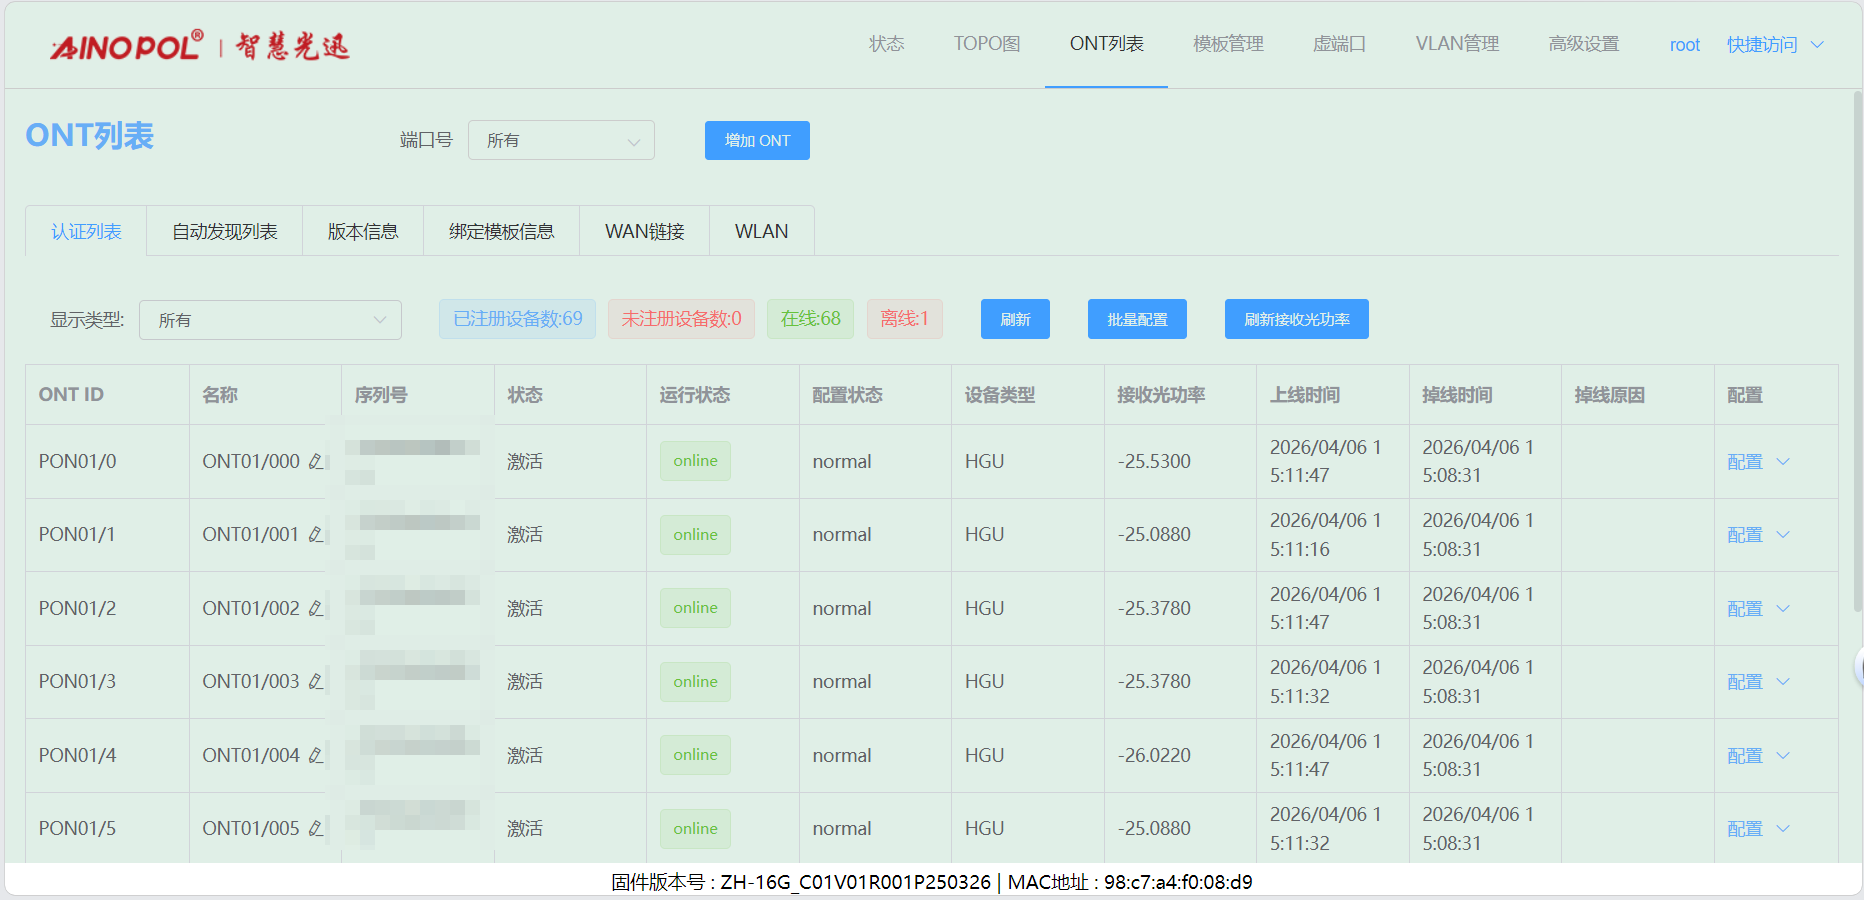This screenshot has height=900, width=1864.
Task: Click the 刷新接收光功率 button
Action: point(1296,320)
